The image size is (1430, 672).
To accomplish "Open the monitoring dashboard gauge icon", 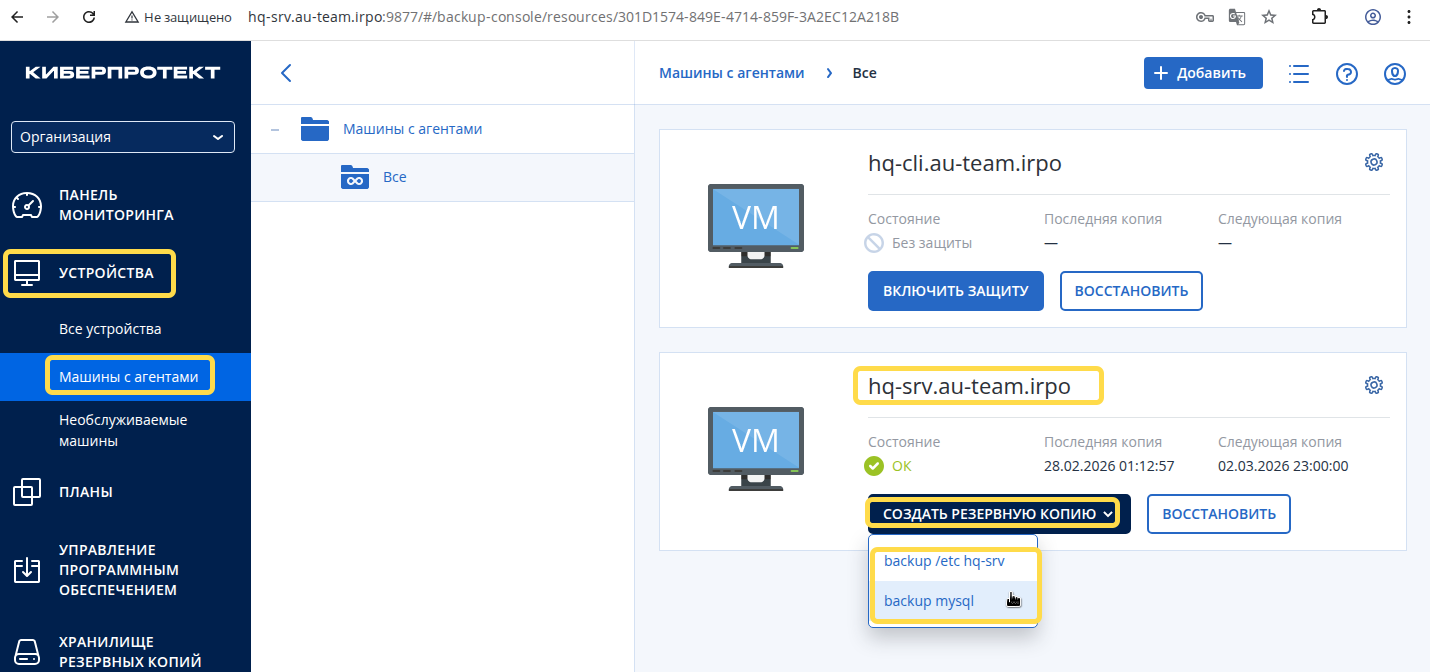I will tap(26, 205).
